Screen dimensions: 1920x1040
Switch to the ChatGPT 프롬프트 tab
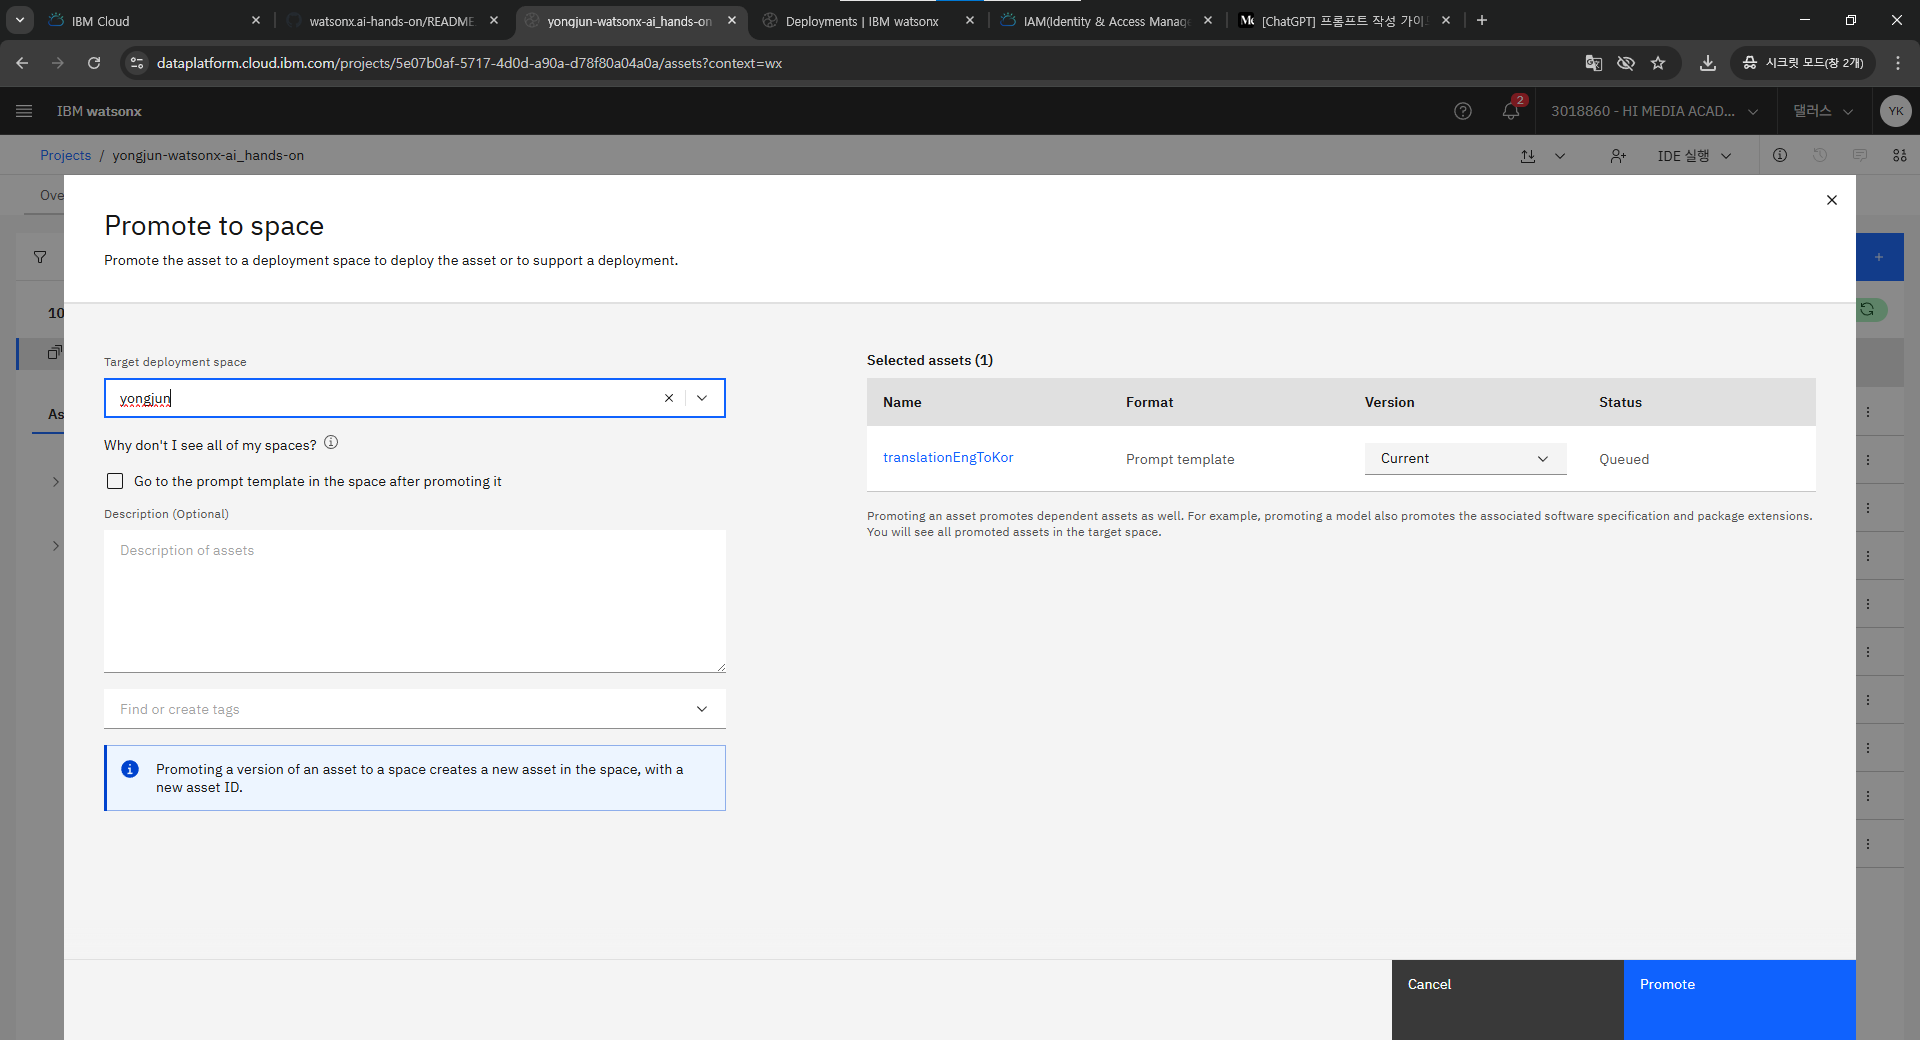[x=1344, y=20]
